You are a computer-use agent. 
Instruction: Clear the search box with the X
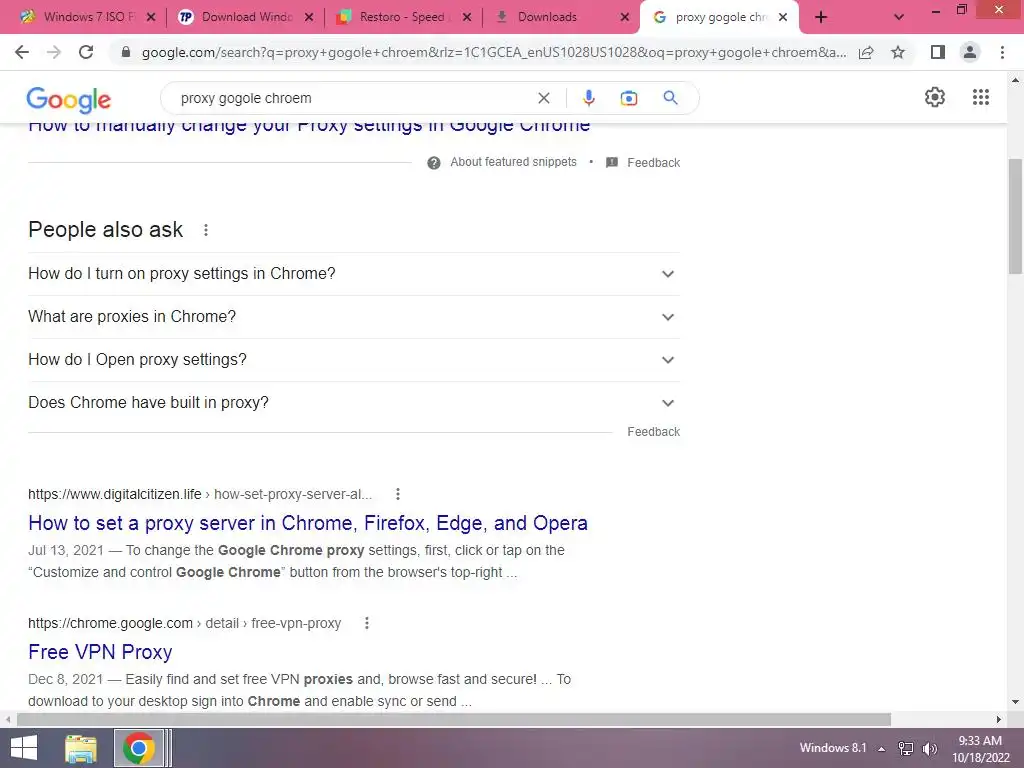pos(543,98)
